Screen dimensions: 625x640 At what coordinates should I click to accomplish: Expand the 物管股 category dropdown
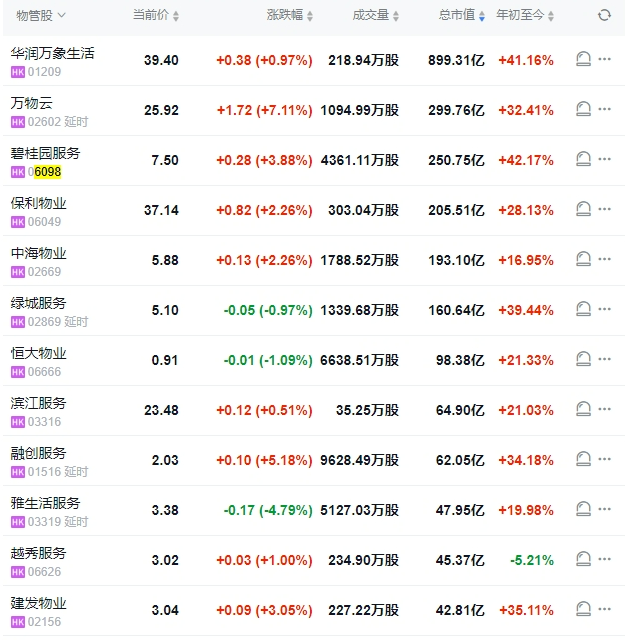click(x=40, y=16)
